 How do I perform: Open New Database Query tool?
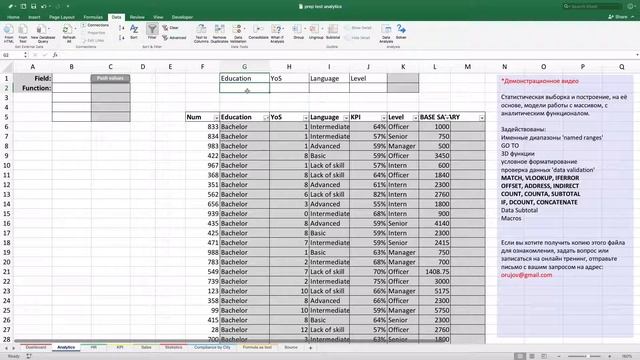point(42,33)
